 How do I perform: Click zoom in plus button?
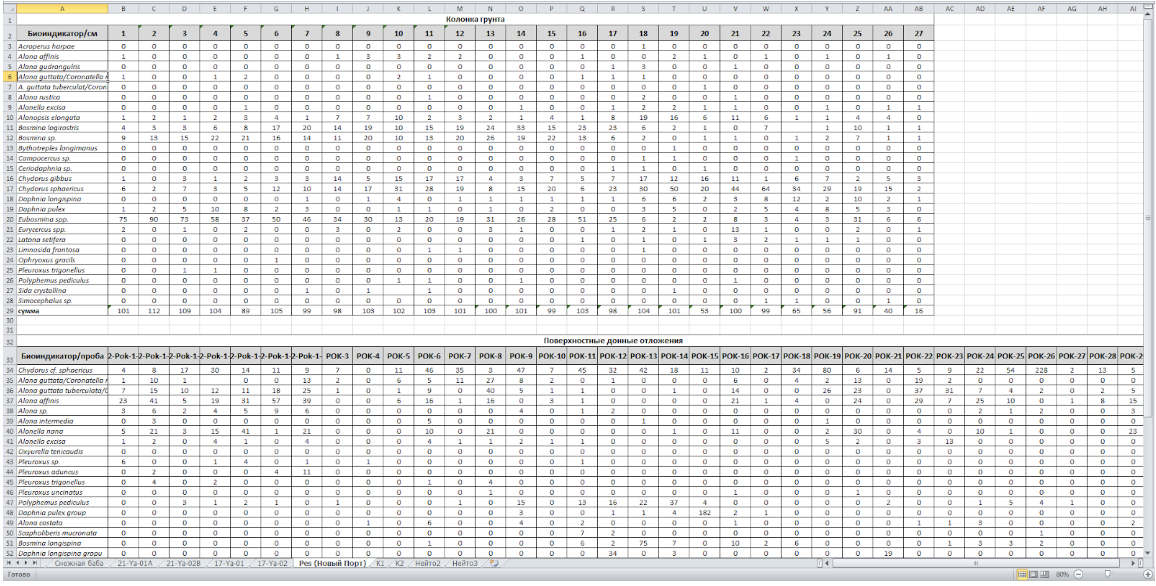pos(1148,575)
